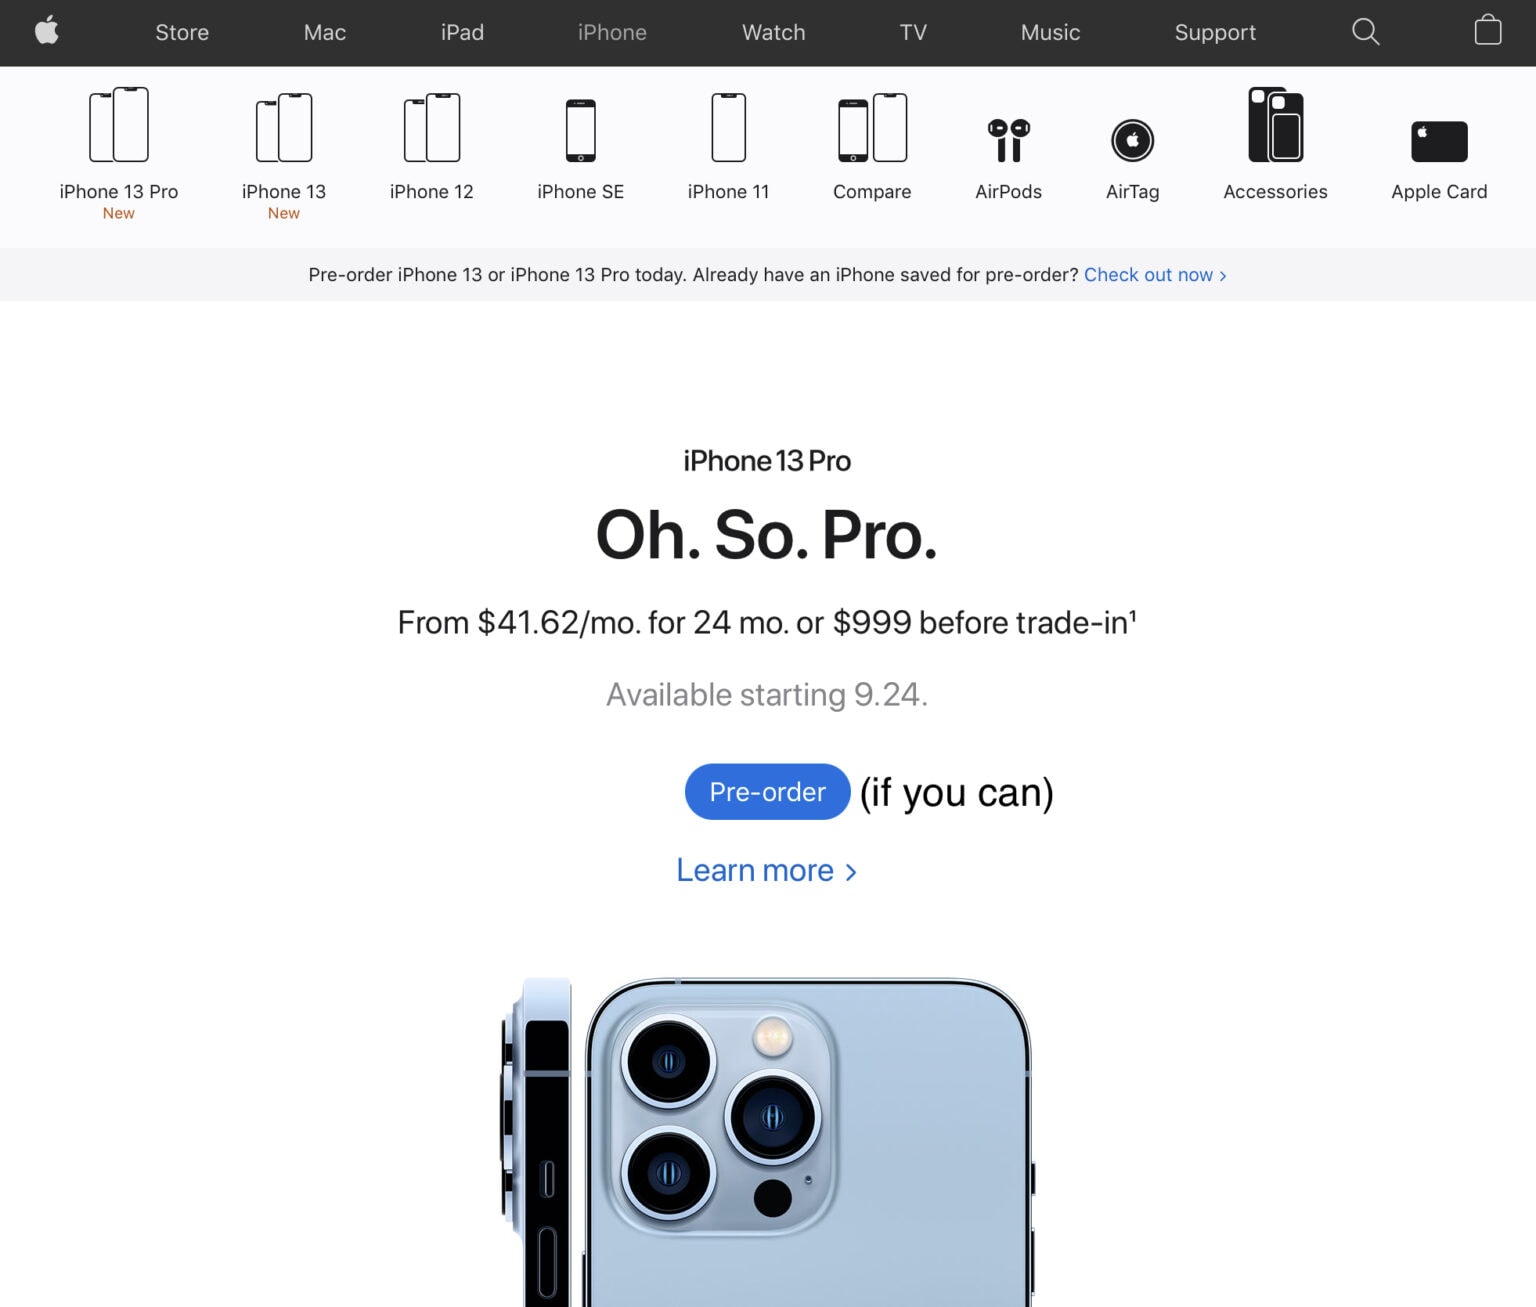Open the Accessories icon
Screen dimensions: 1536x1307
1276,125
